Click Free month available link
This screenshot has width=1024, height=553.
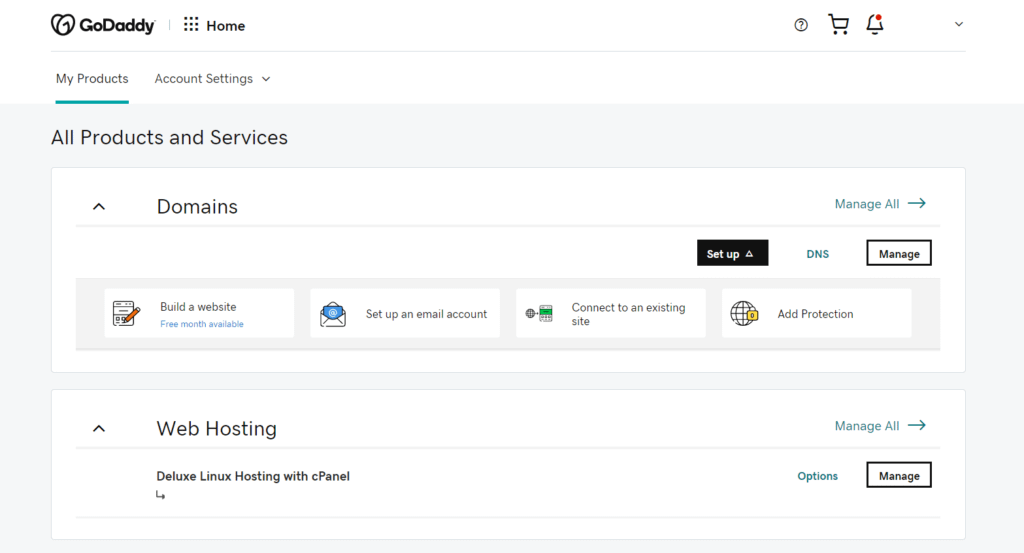202,324
